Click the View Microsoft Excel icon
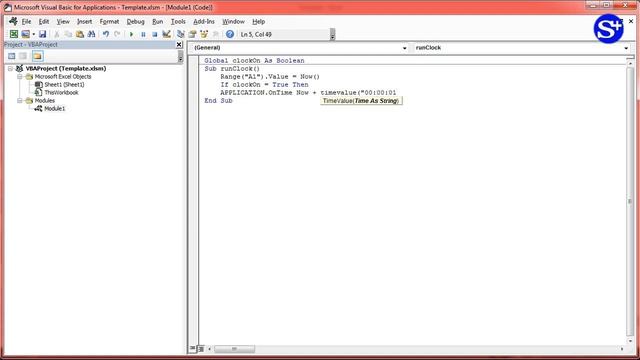The width and height of the screenshot is (640, 360). click(14, 34)
